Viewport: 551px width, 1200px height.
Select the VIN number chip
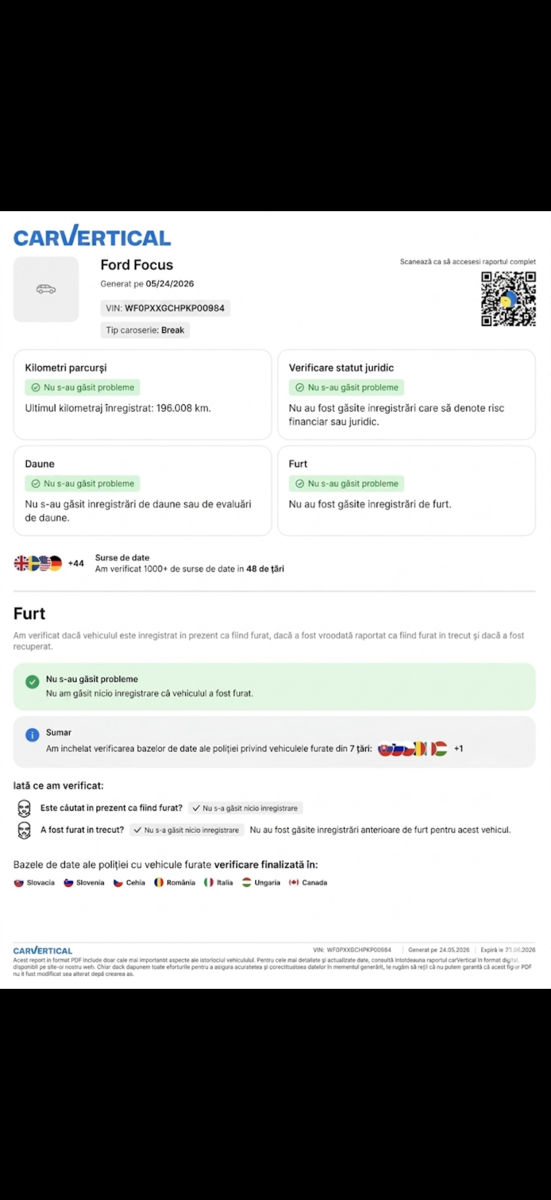165,309
